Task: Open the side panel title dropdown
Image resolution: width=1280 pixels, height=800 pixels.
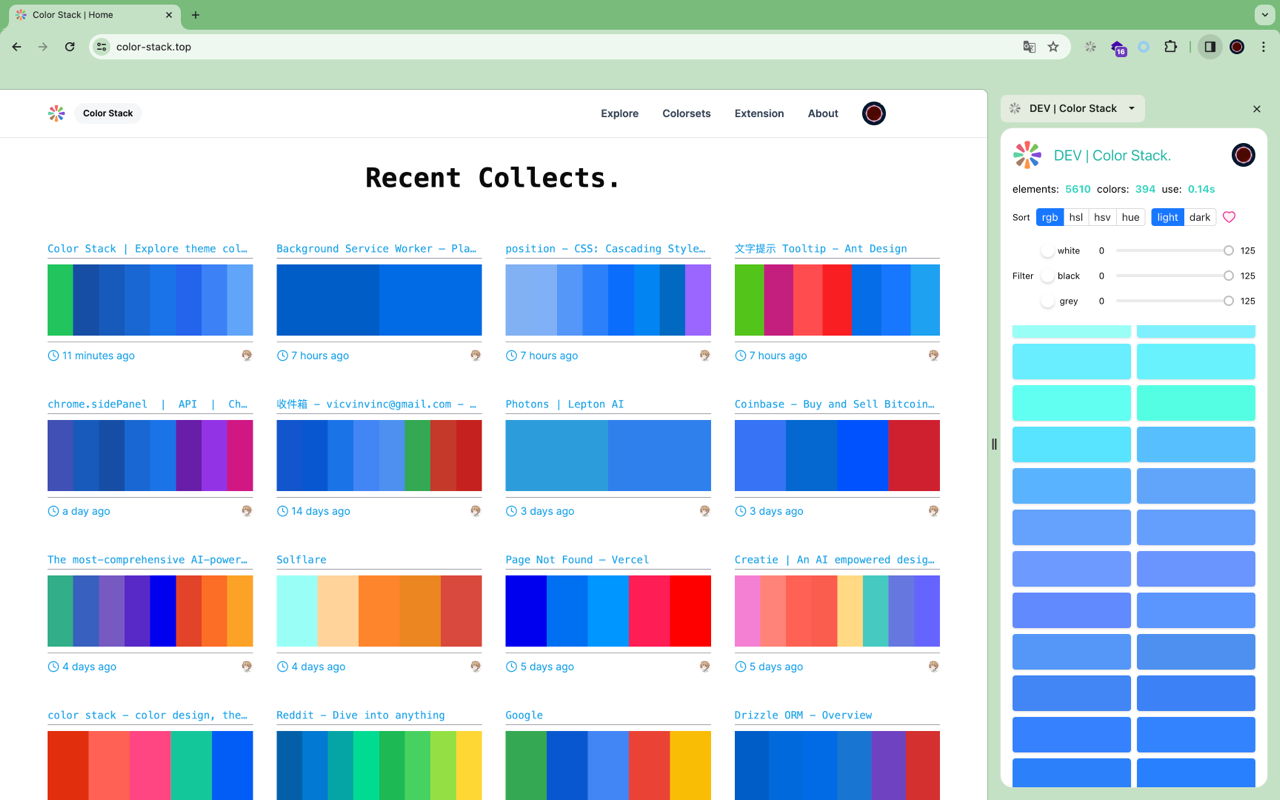Action: (x=1131, y=108)
